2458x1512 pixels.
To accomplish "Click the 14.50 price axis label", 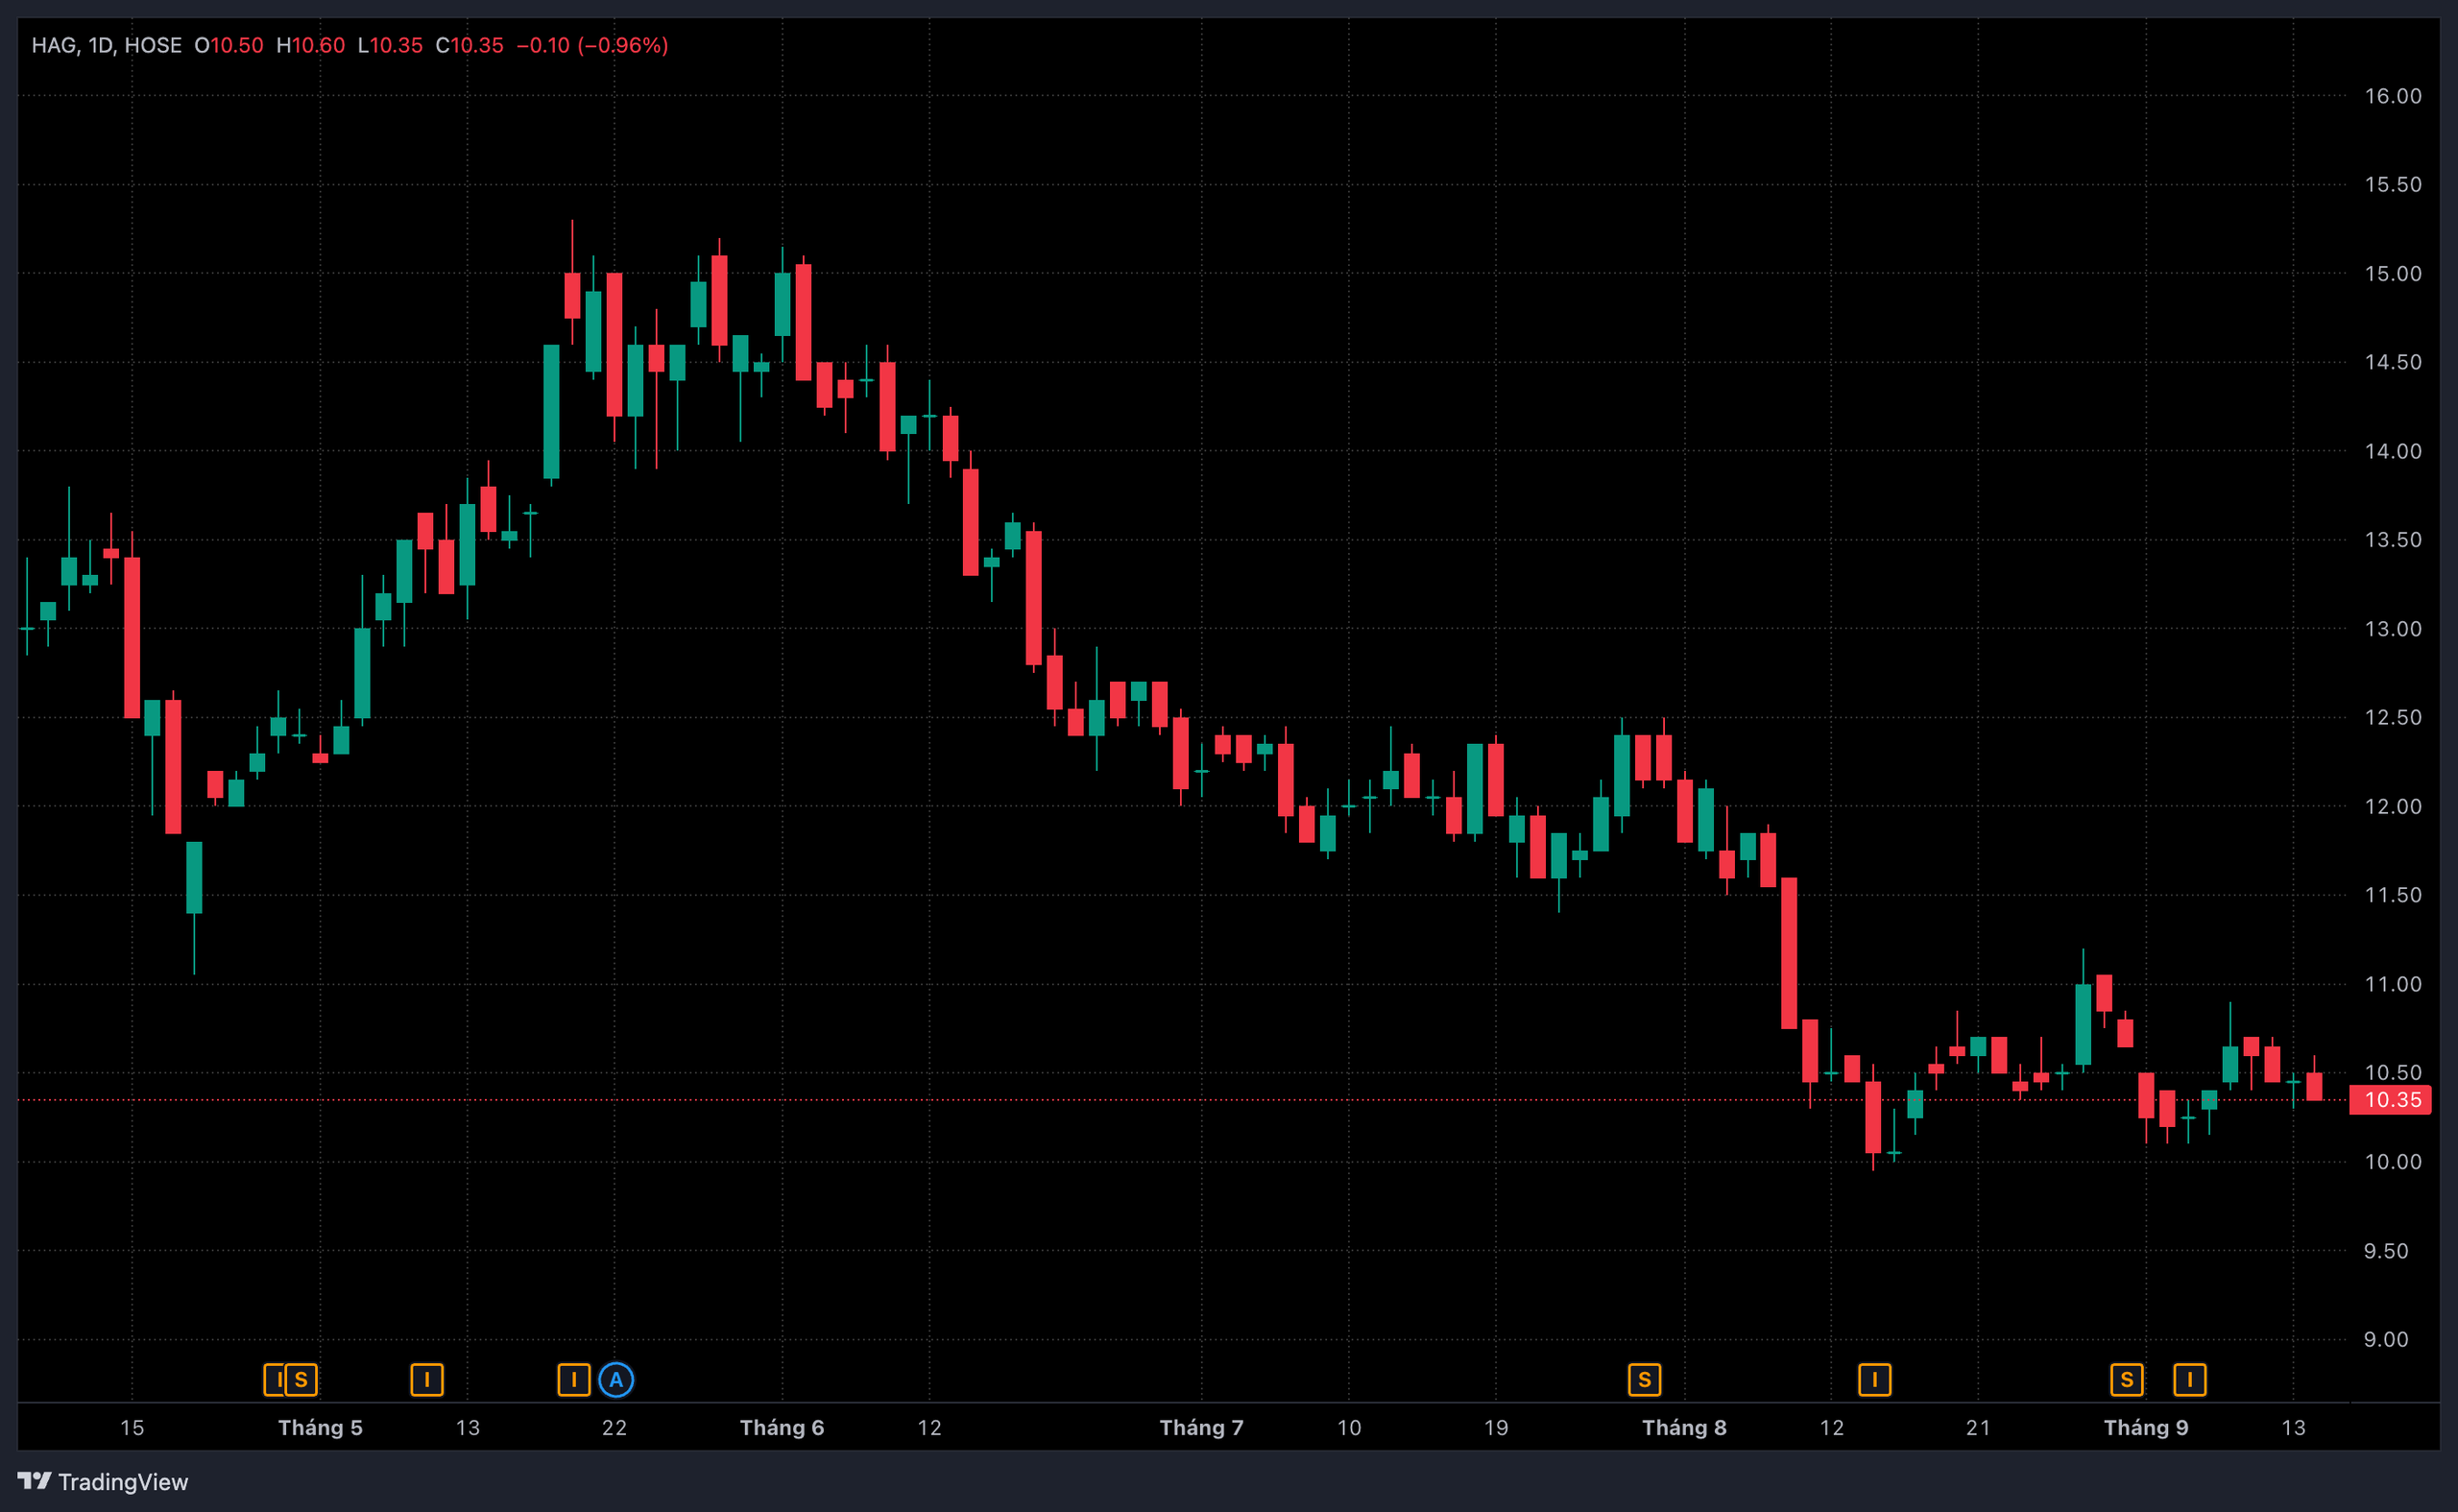I will click(2393, 362).
